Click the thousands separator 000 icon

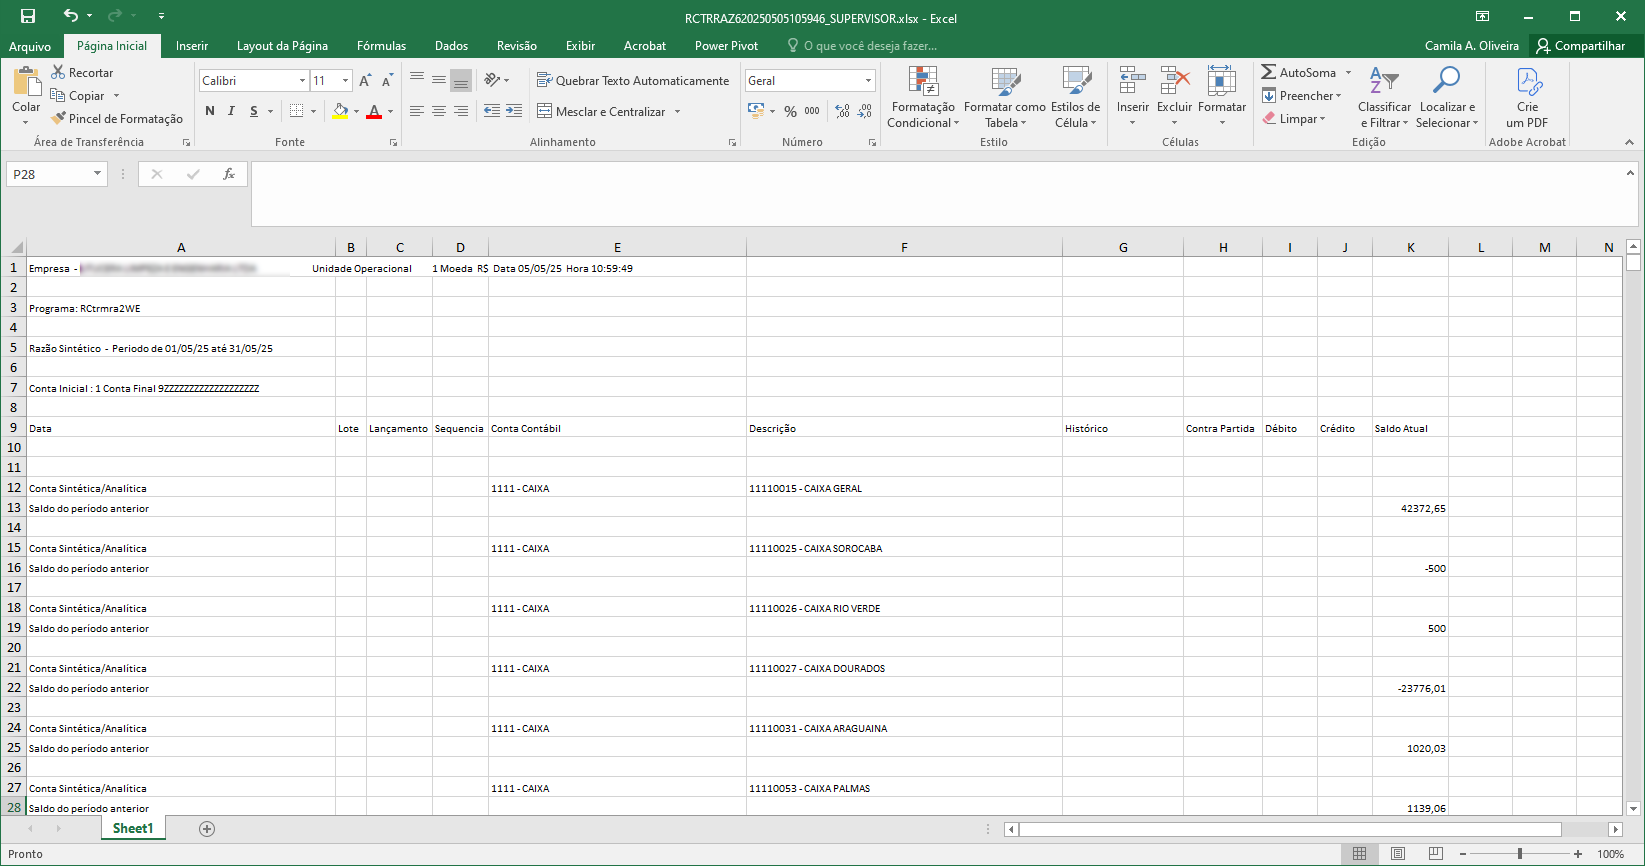812,111
